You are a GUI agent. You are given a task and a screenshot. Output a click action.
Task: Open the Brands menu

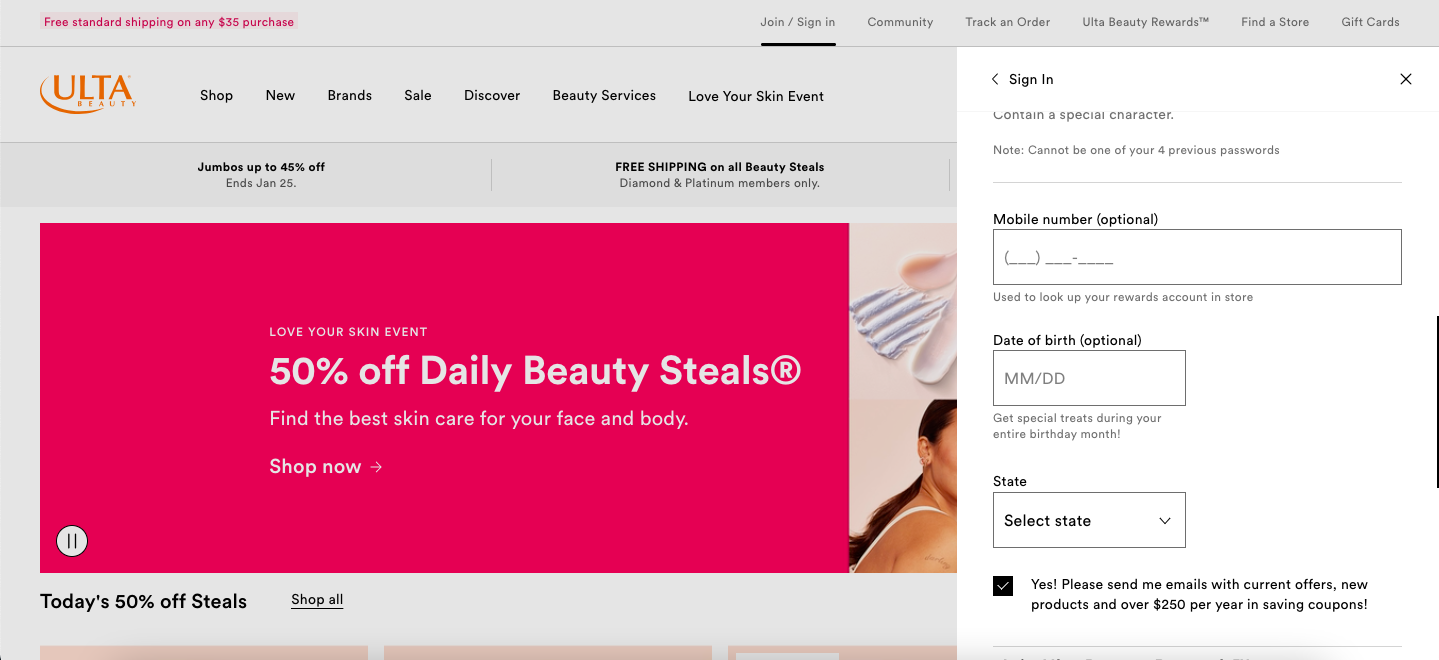point(349,95)
